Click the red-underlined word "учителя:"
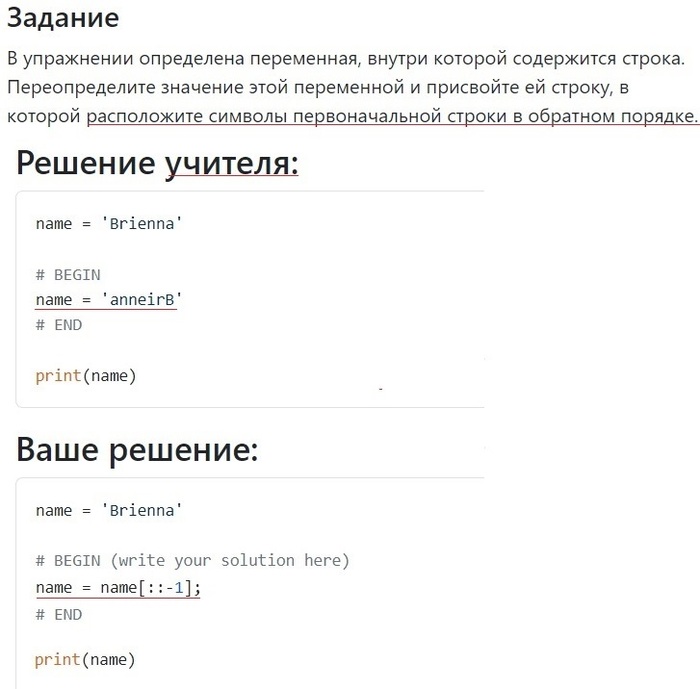 (x=231, y=162)
